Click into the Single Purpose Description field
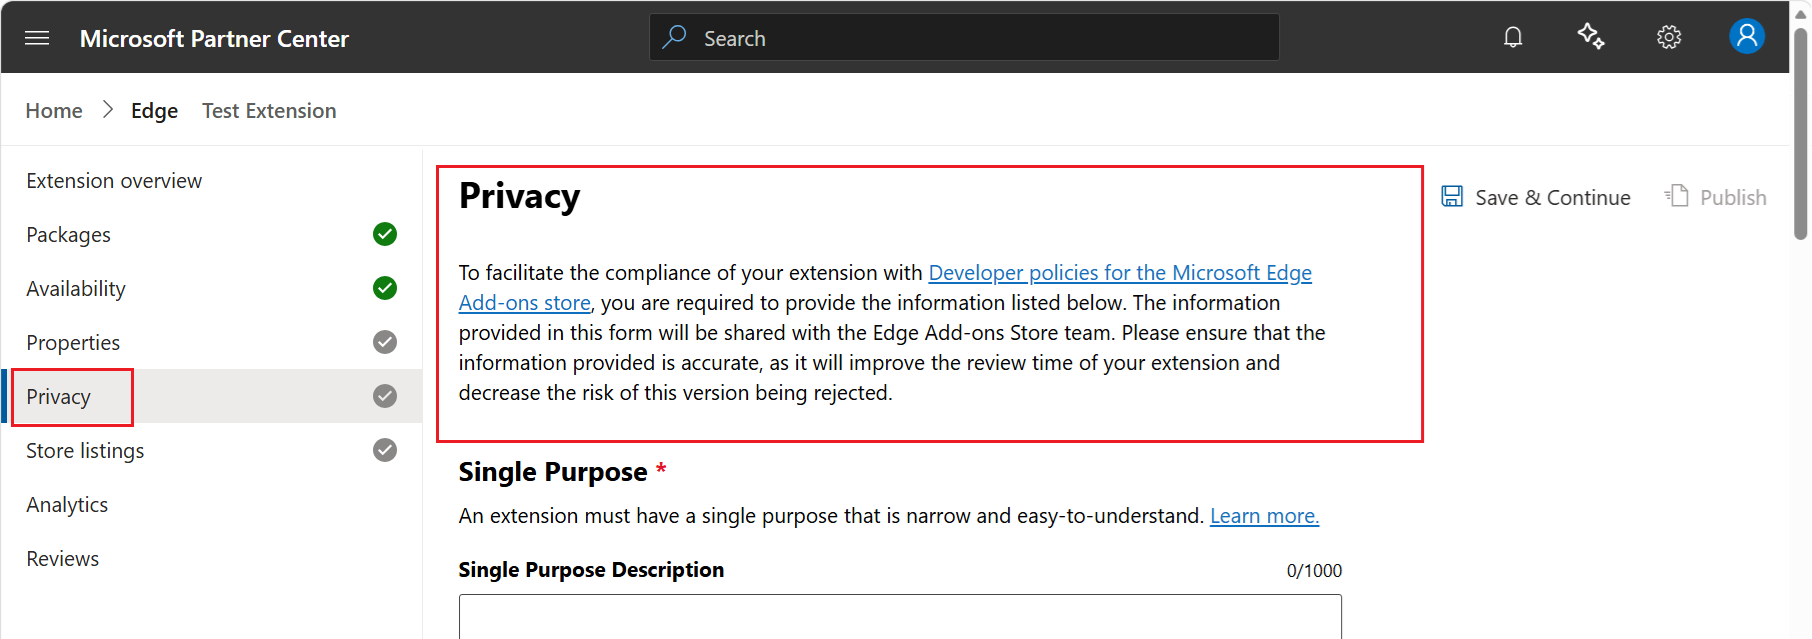Screen dimensions: 1812x639 (900, 617)
